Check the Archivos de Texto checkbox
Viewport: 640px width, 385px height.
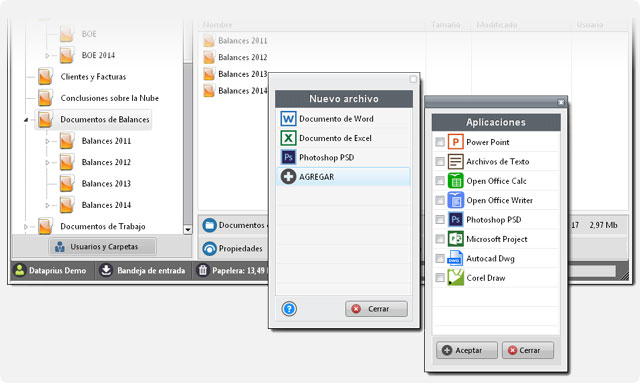coord(440,161)
